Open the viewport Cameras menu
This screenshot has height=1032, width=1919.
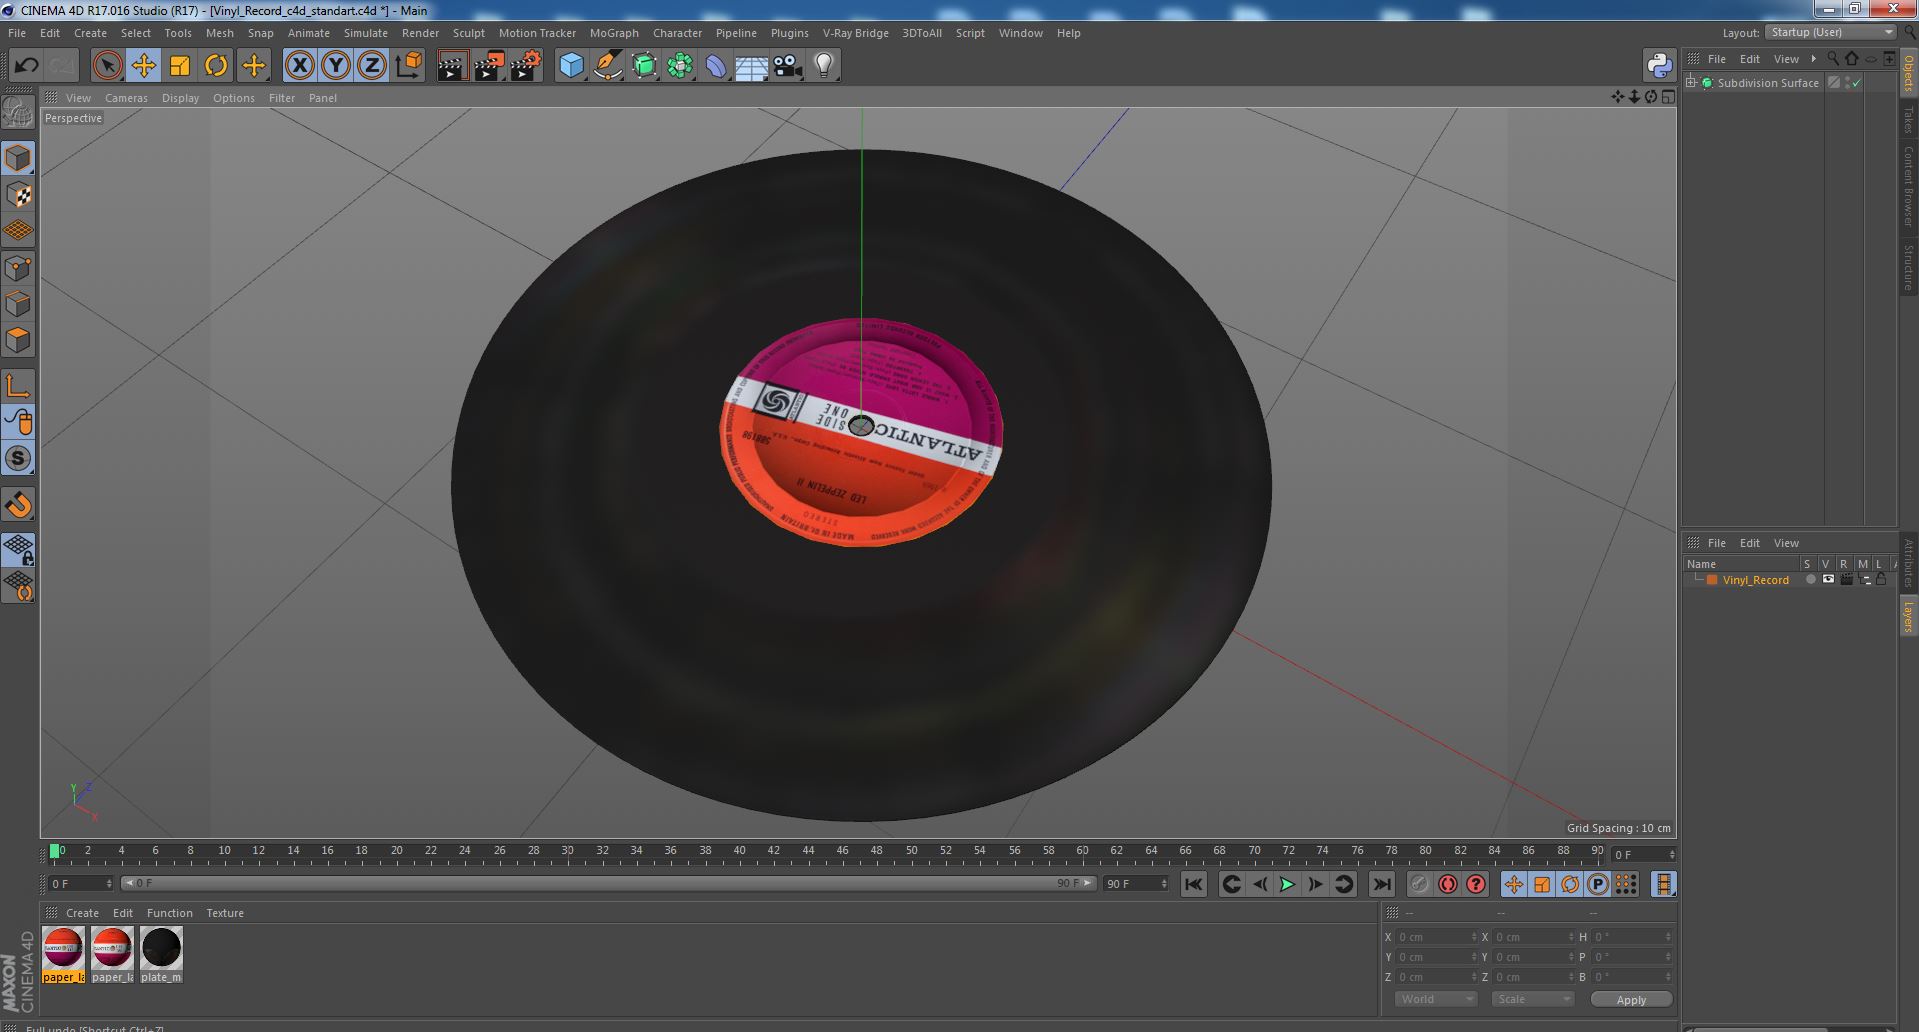pos(126,98)
